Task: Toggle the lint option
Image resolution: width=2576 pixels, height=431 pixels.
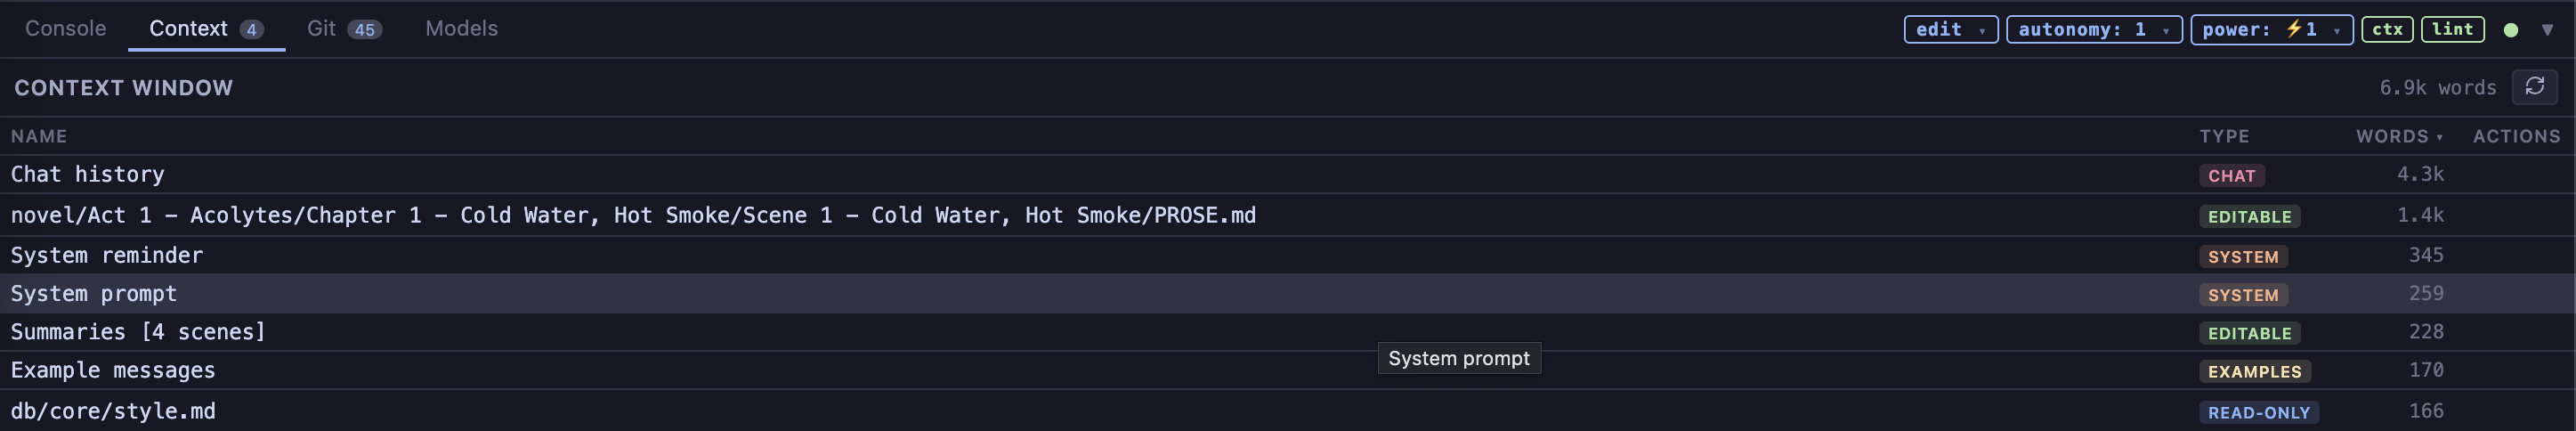Action: (2452, 29)
